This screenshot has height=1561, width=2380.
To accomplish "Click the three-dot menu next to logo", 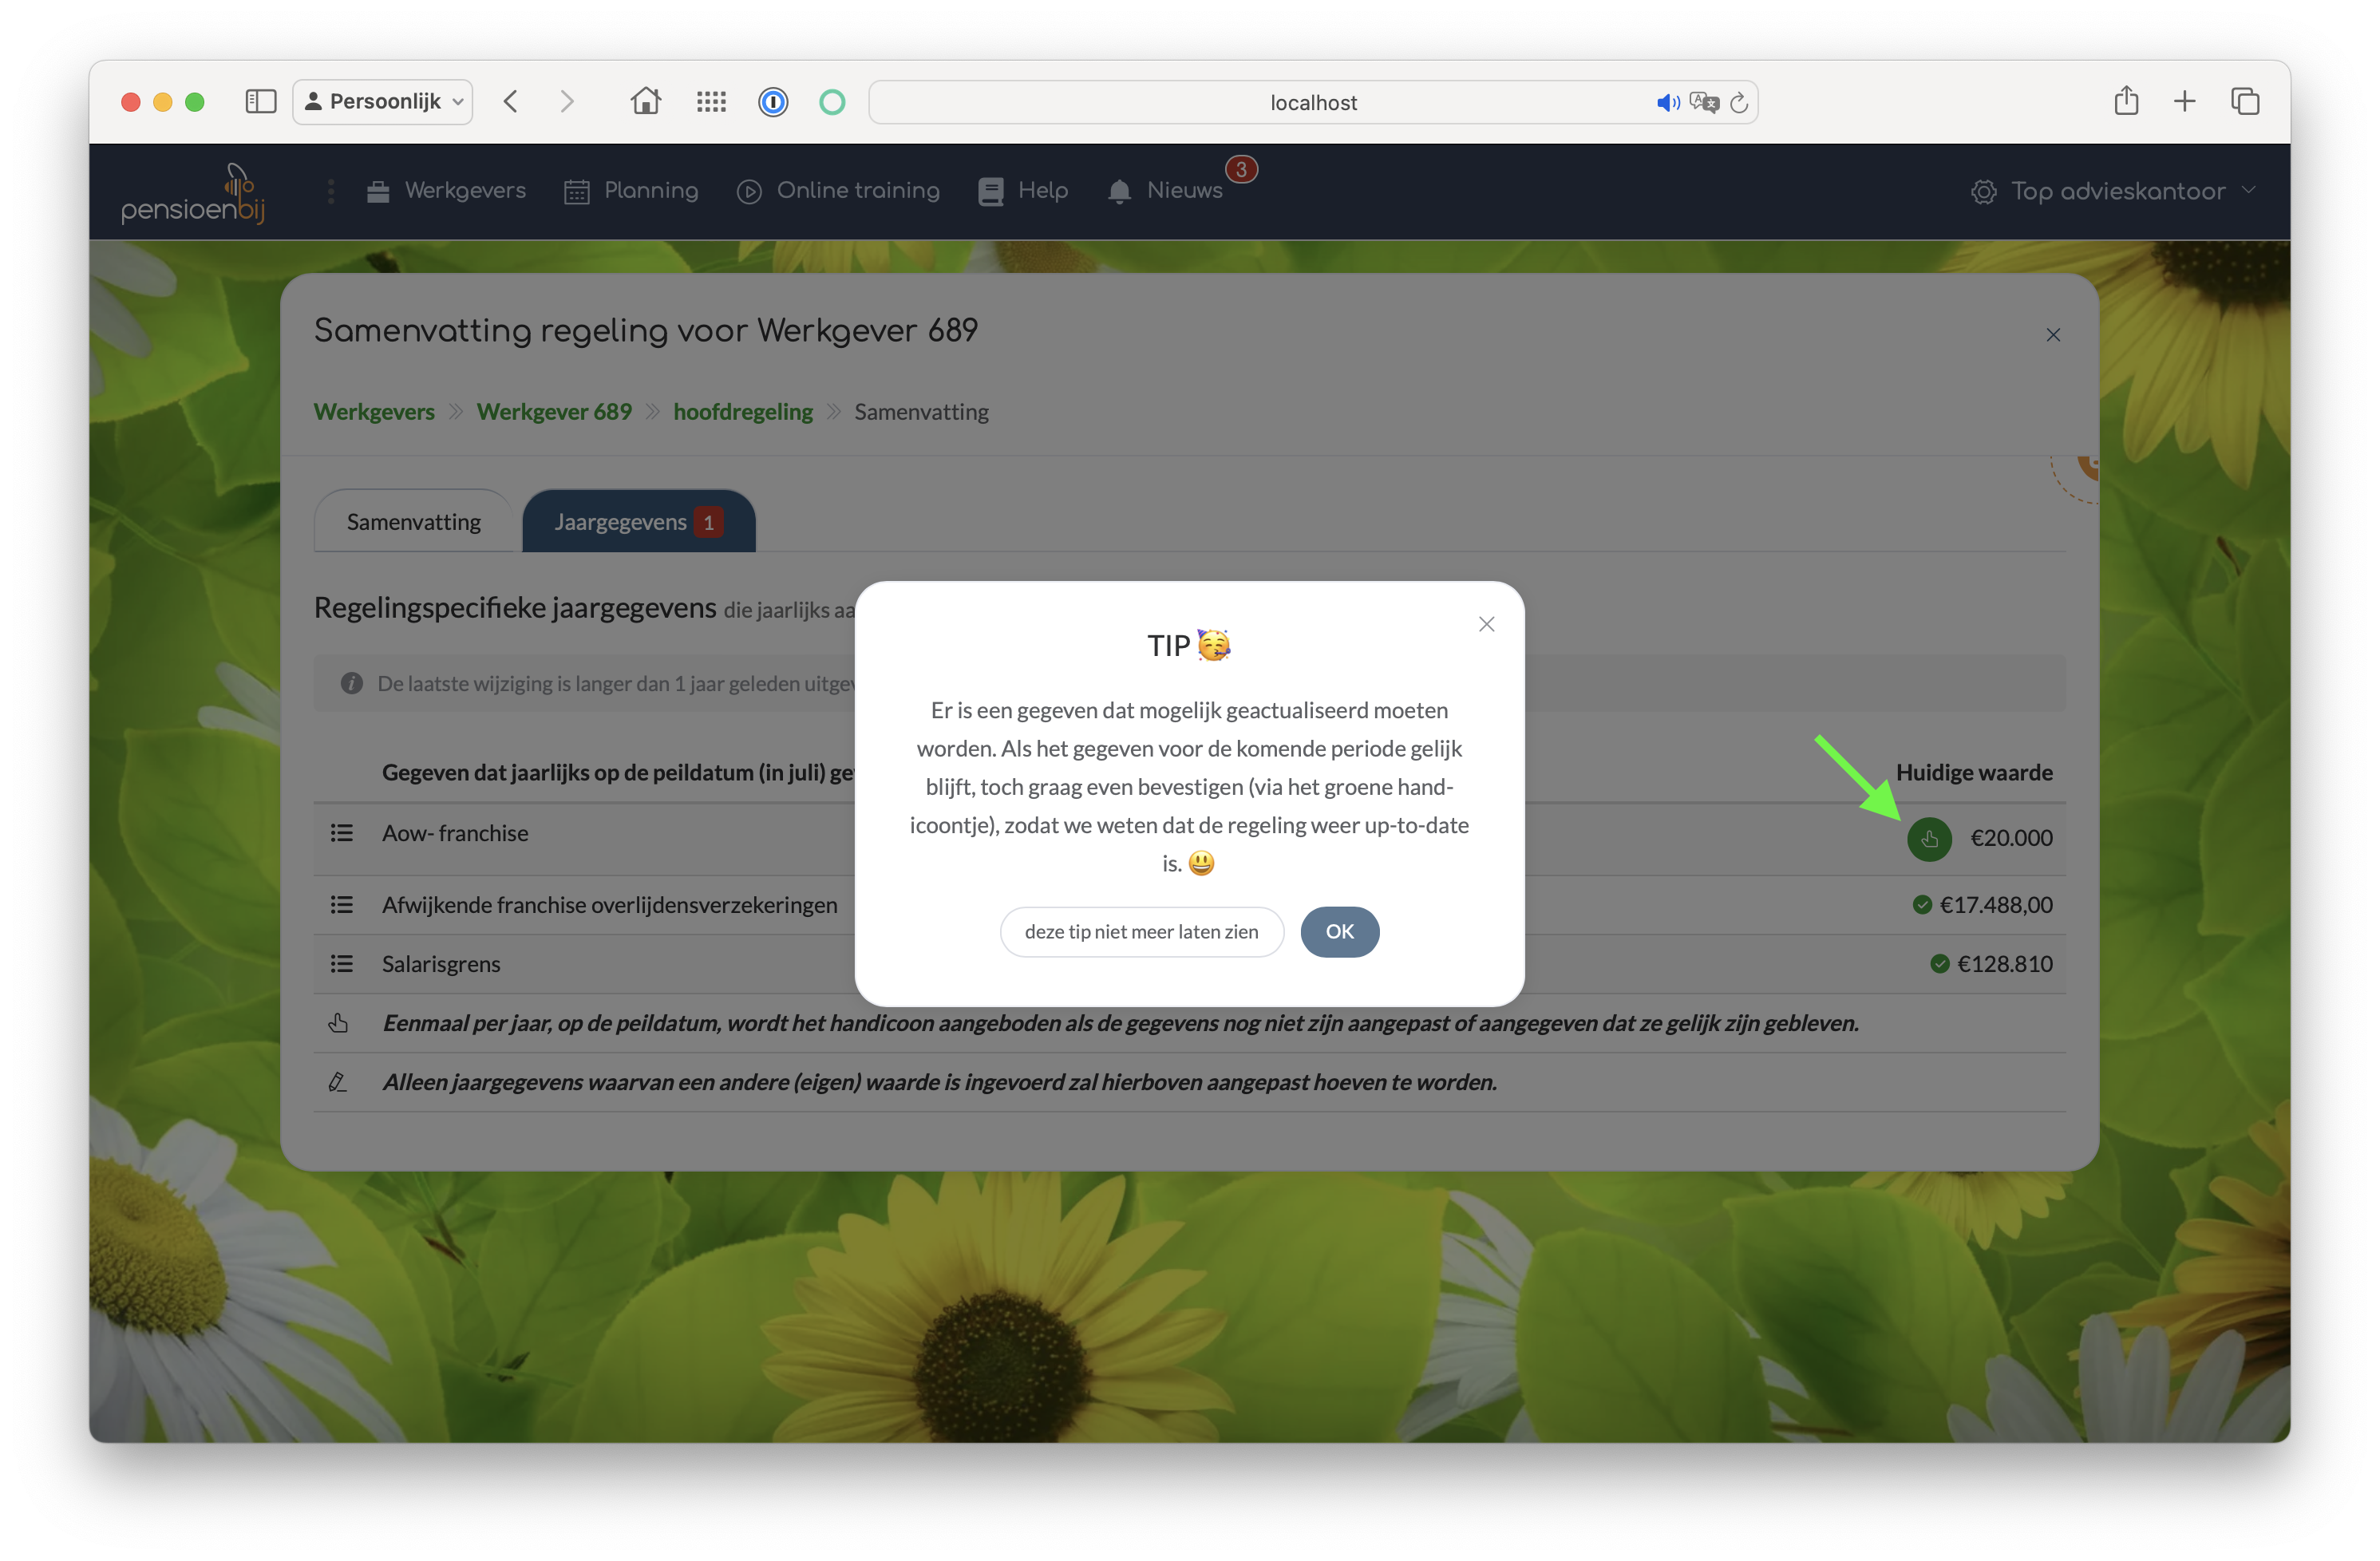I will [331, 191].
